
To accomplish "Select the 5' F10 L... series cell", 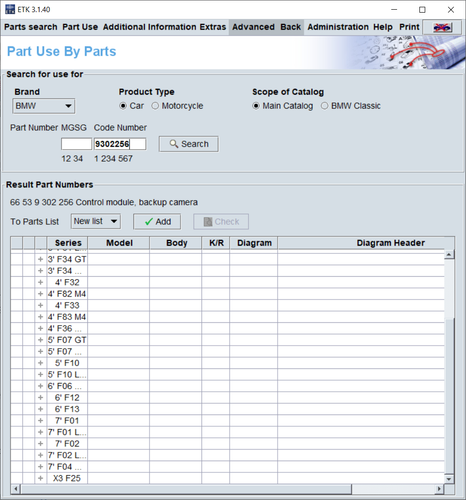I will [67, 375].
